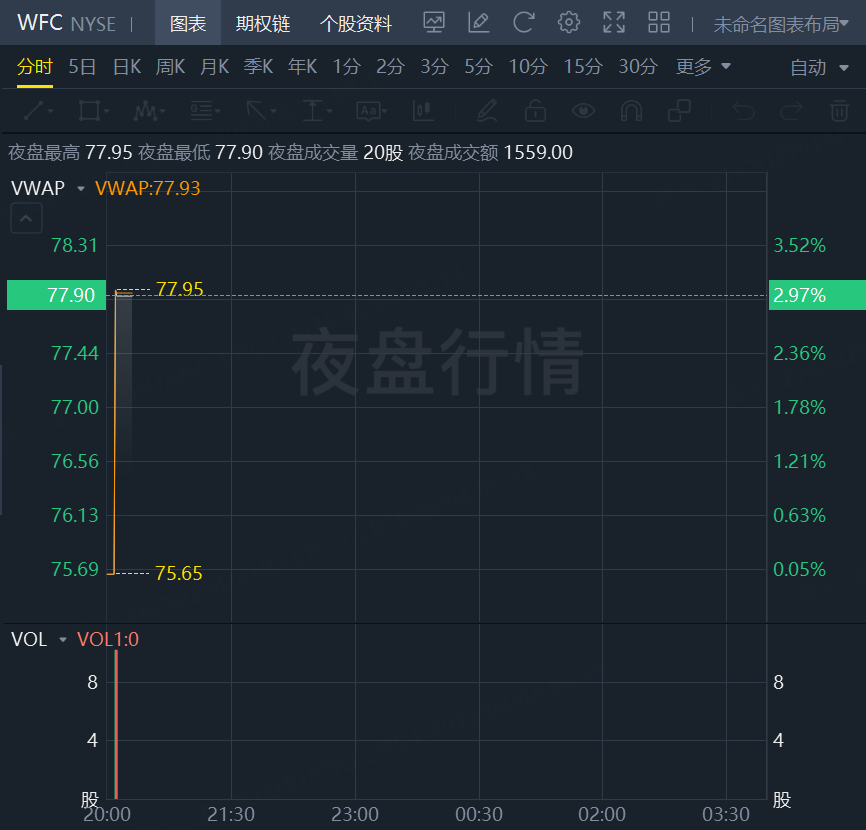Toggle drawings visibility with eye icon

point(583,110)
